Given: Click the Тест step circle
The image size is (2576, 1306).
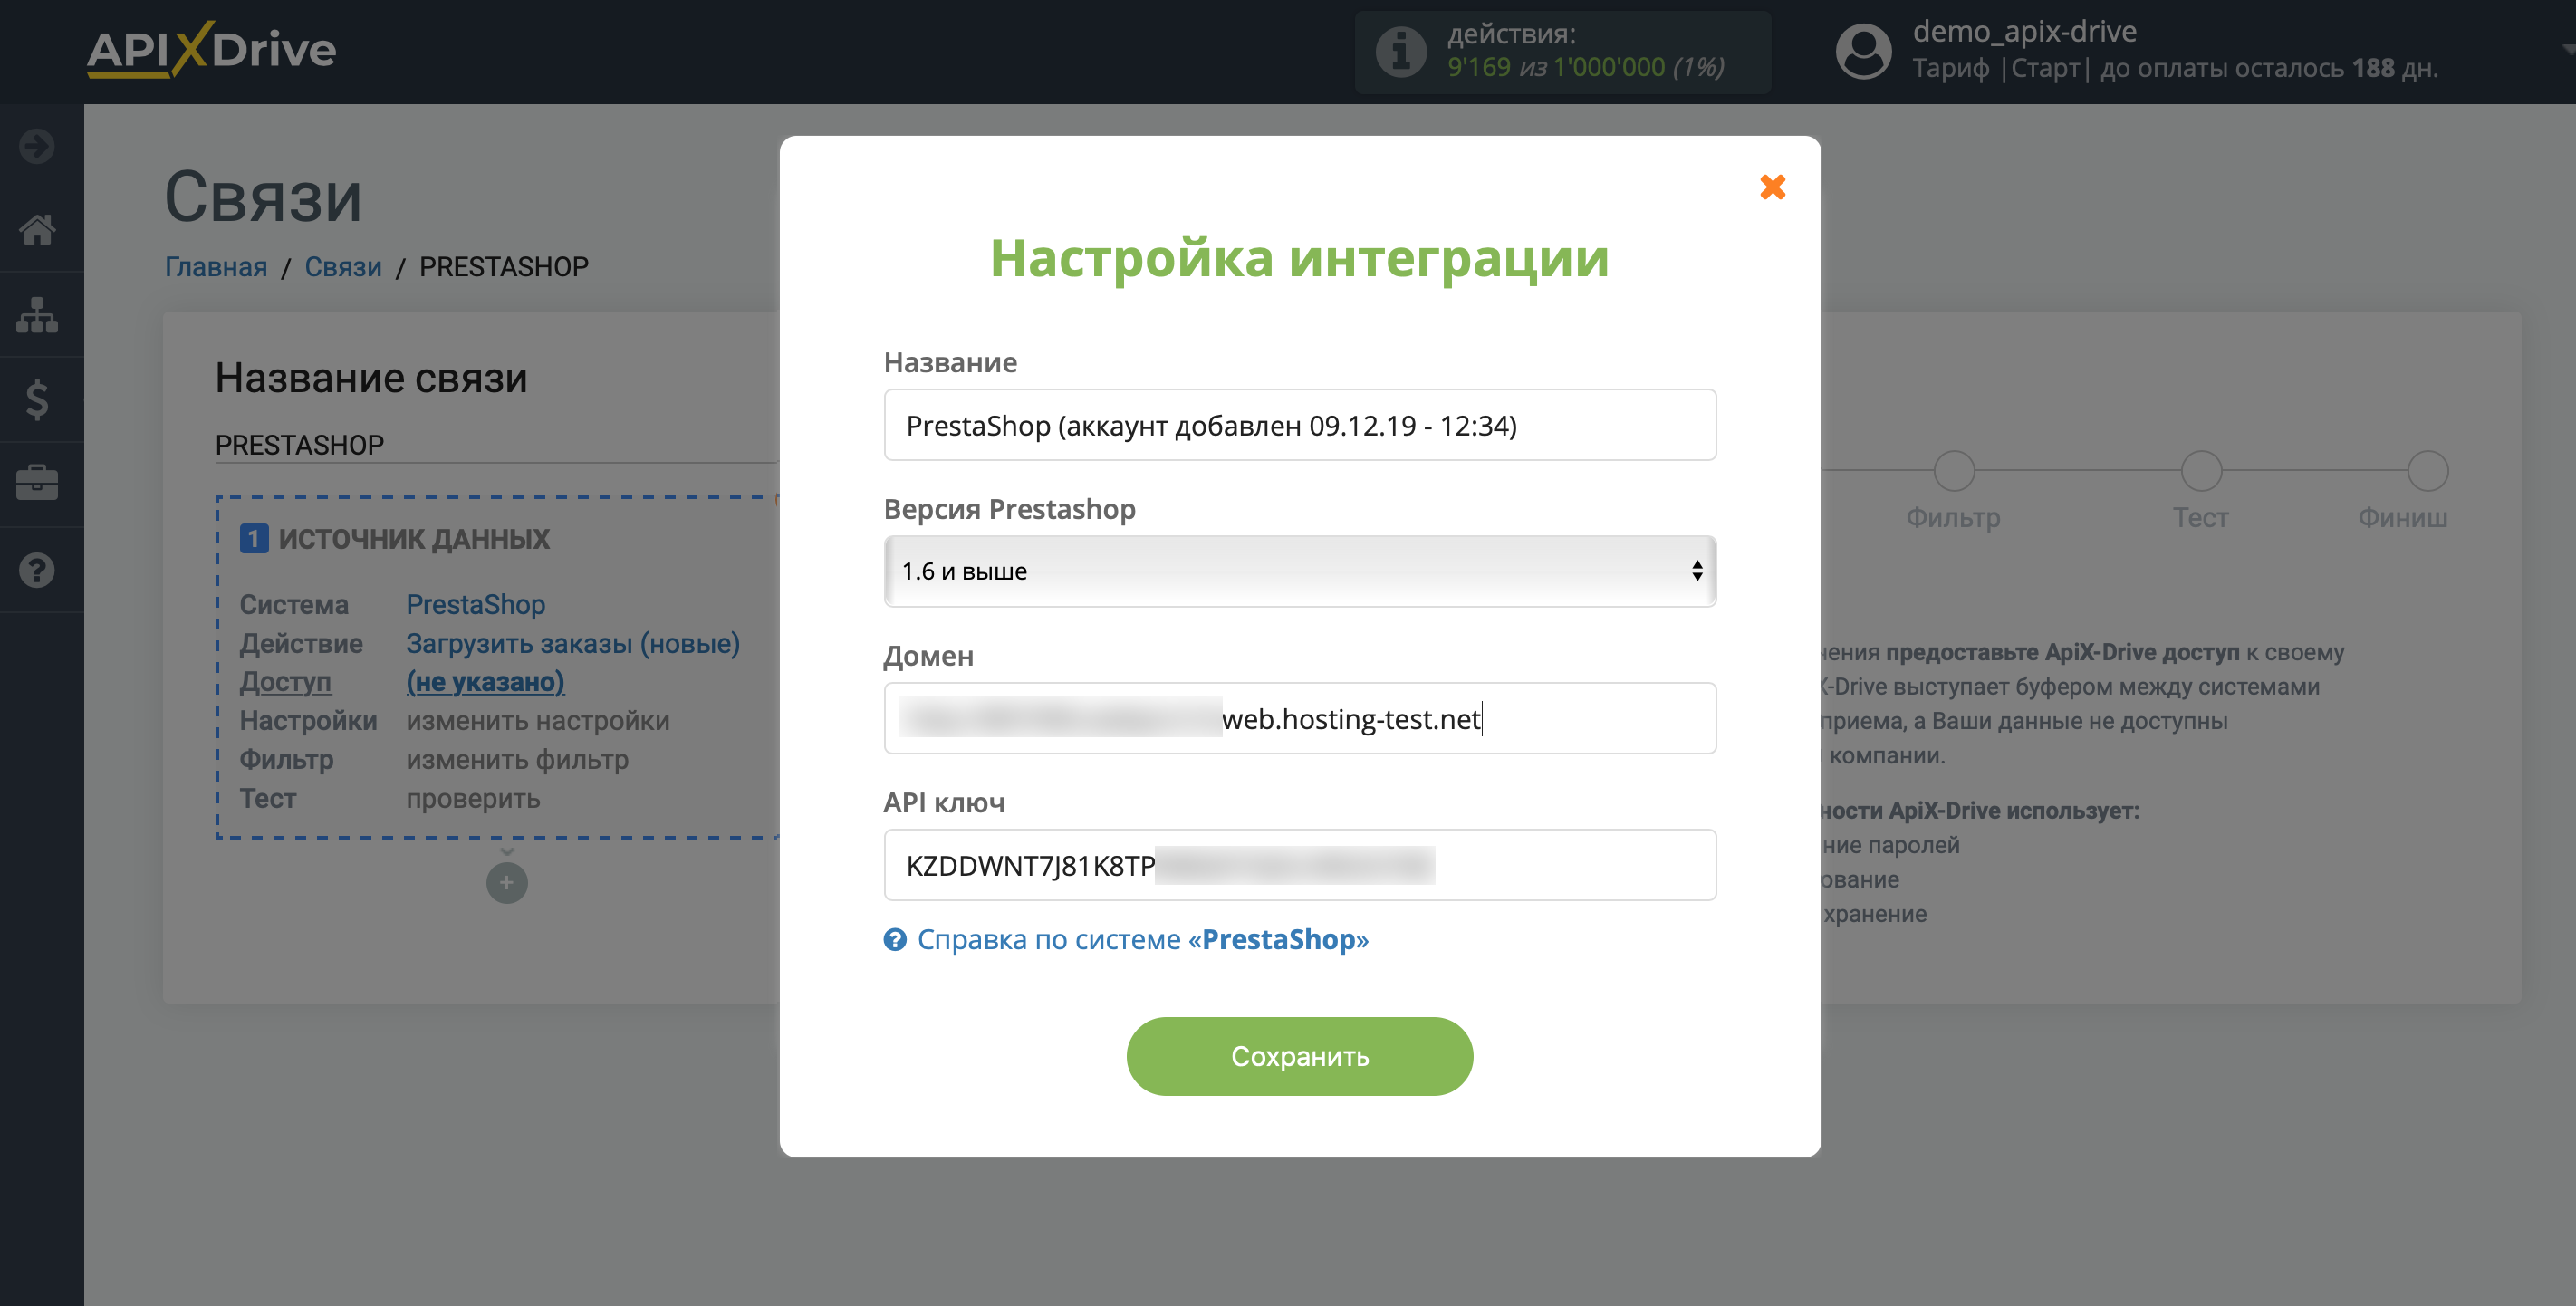Looking at the screenshot, I should 2201,471.
